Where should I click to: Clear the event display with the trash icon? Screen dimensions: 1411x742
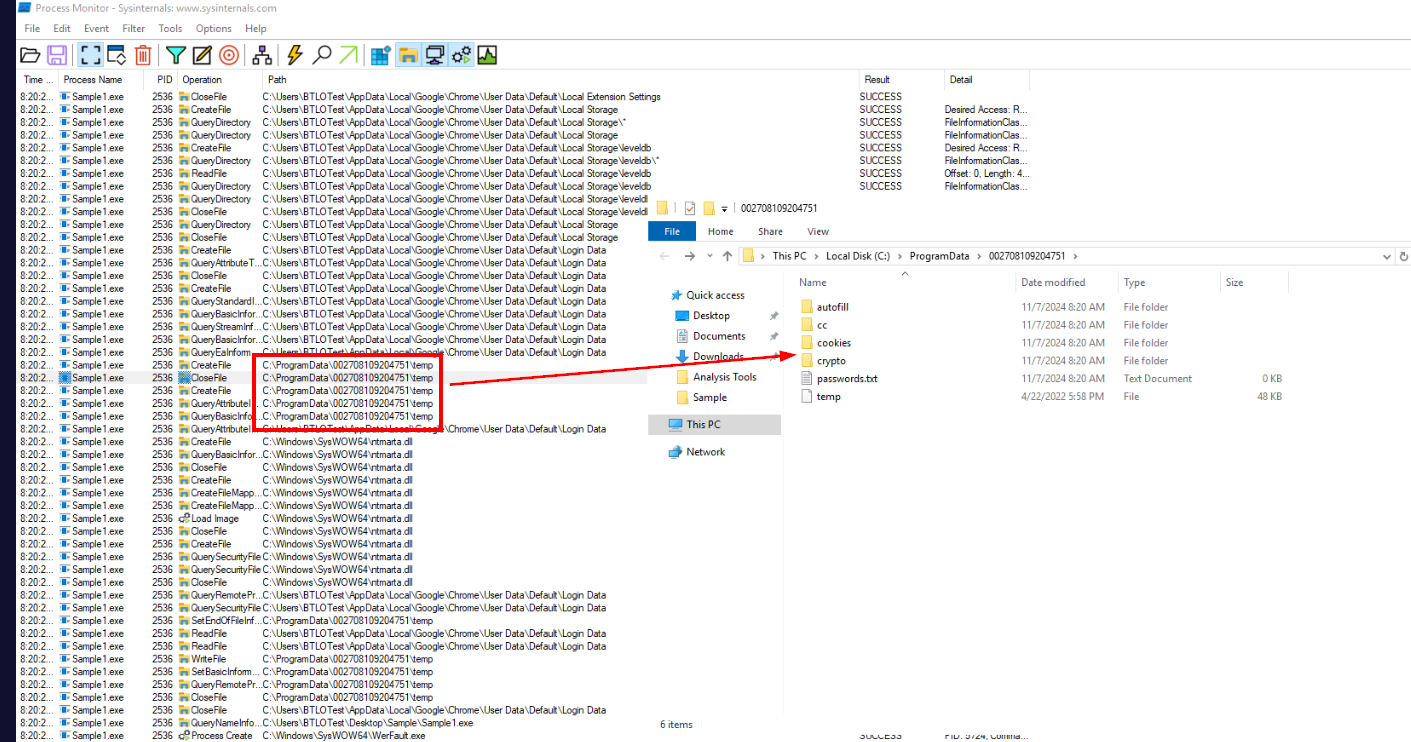(143, 55)
